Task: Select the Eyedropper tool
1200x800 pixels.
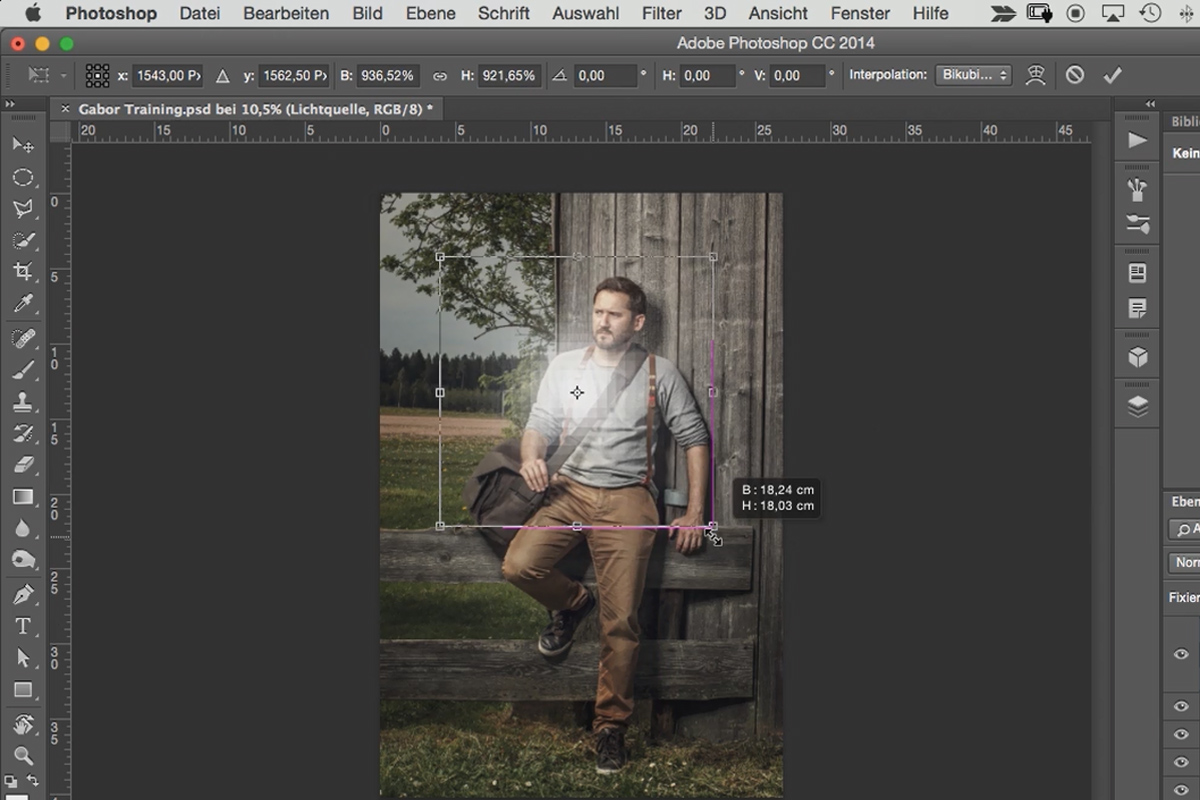Action: tap(23, 304)
